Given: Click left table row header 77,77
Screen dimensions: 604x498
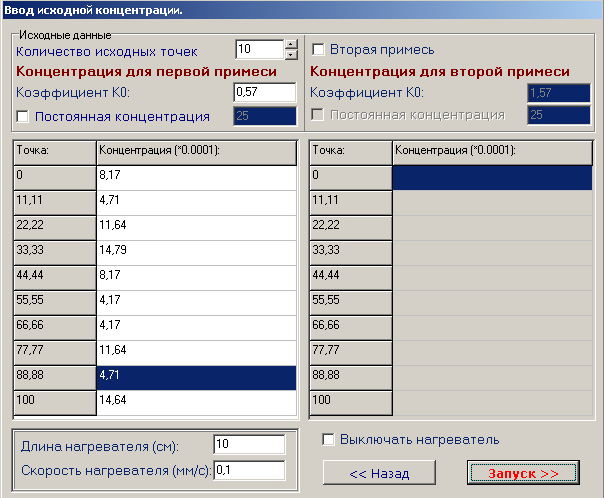Looking at the screenshot, I should tap(55, 353).
